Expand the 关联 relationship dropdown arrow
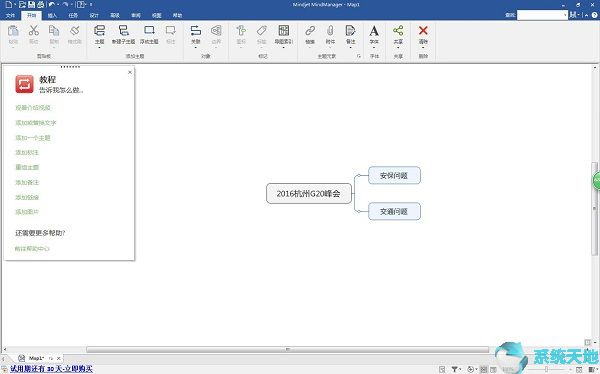Image resolution: width=600 pixels, height=374 pixels. 196,47
